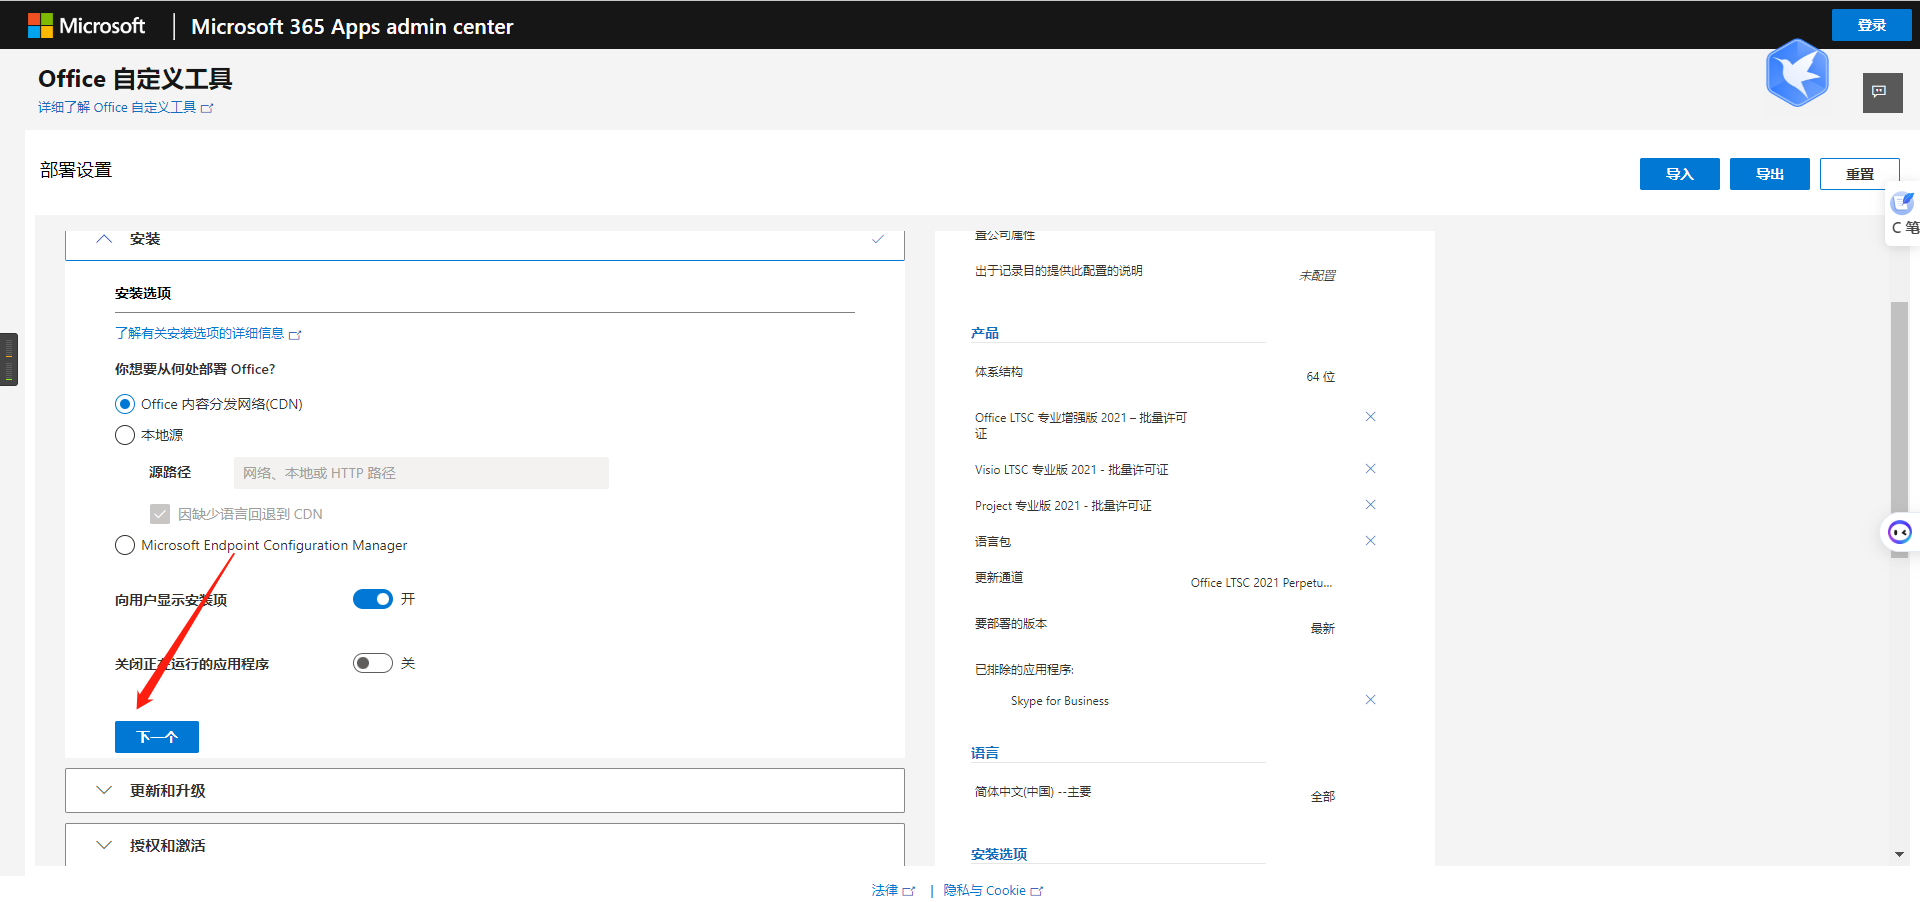Click the 源路径 input field
The height and width of the screenshot is (902, 1920).
coord(421,473)
